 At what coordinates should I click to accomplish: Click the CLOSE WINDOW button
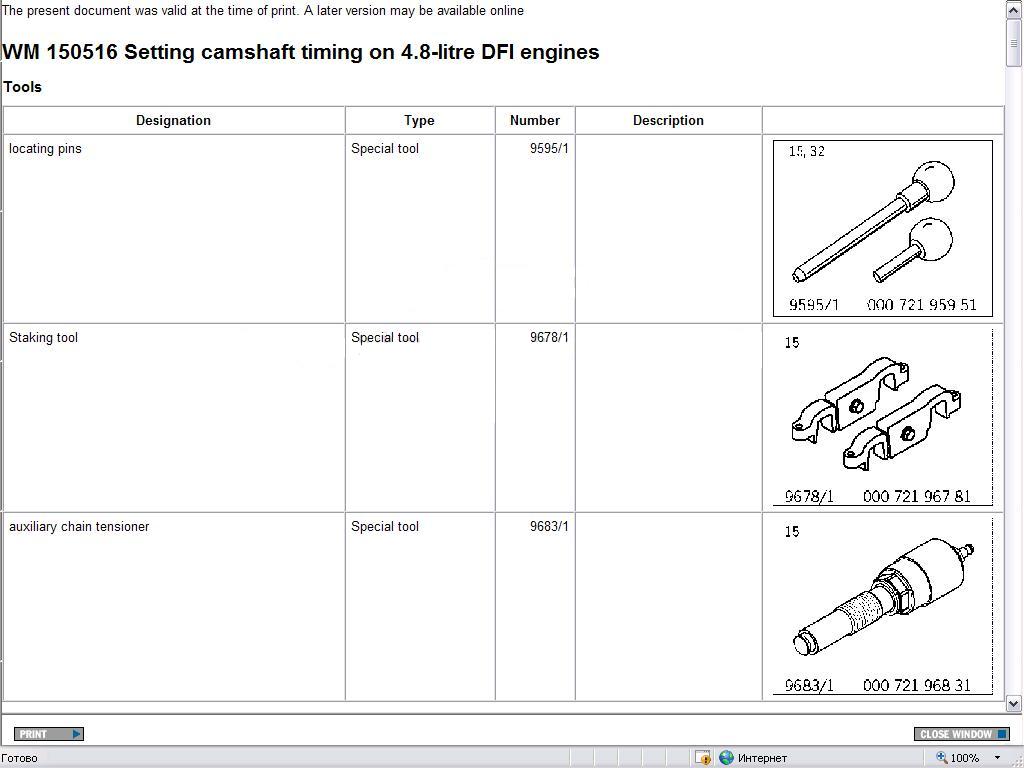(x=961, y=734)
